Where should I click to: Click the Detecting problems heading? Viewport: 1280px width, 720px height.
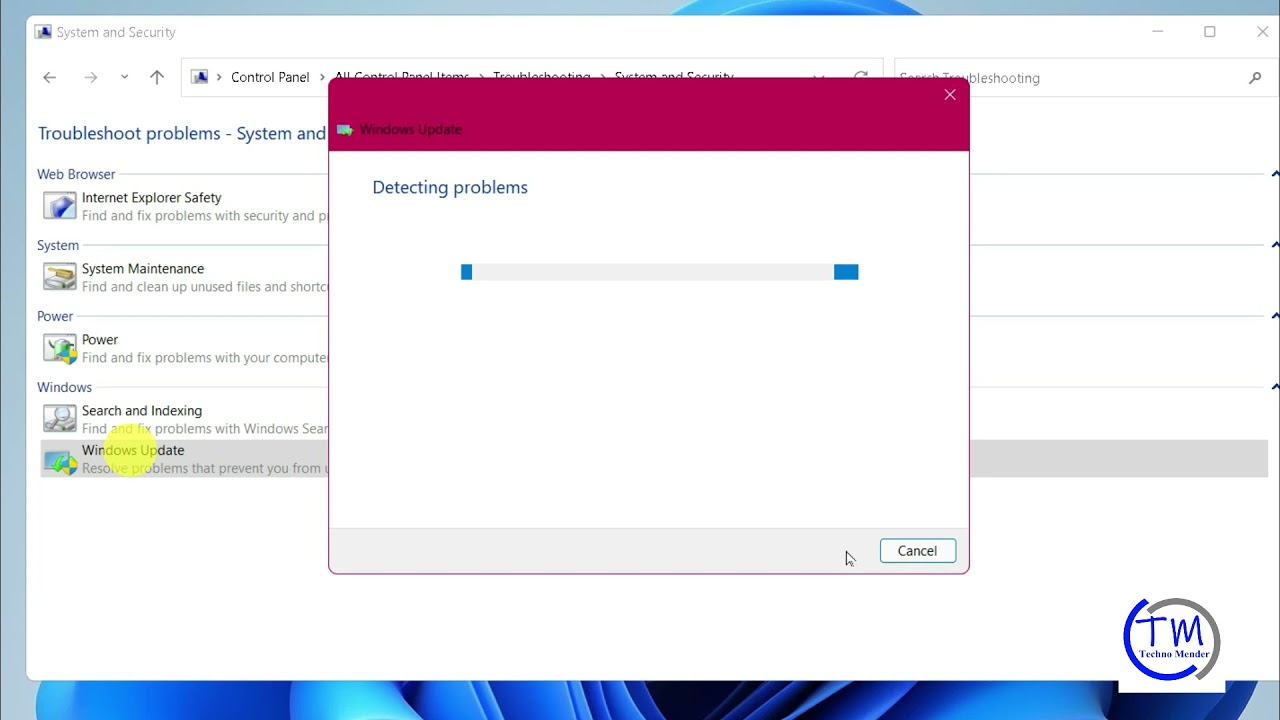[450, 187]
